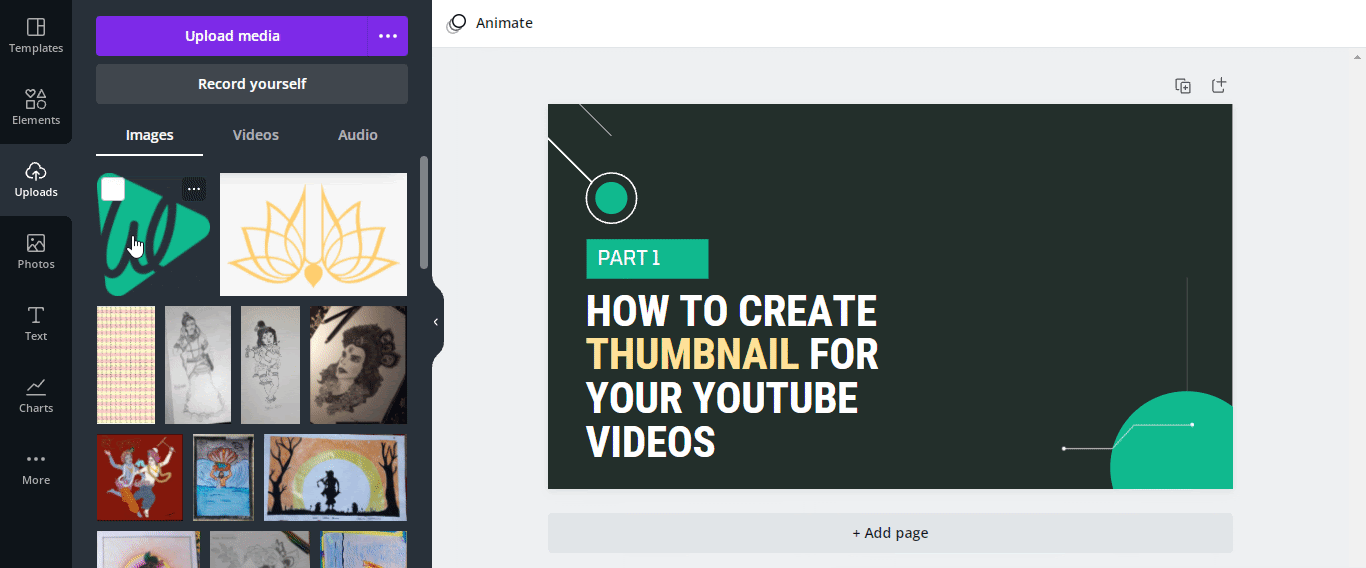1366x568 pixels.
Task: Switch to the Images tab
Action: click(x=150, y=135)
